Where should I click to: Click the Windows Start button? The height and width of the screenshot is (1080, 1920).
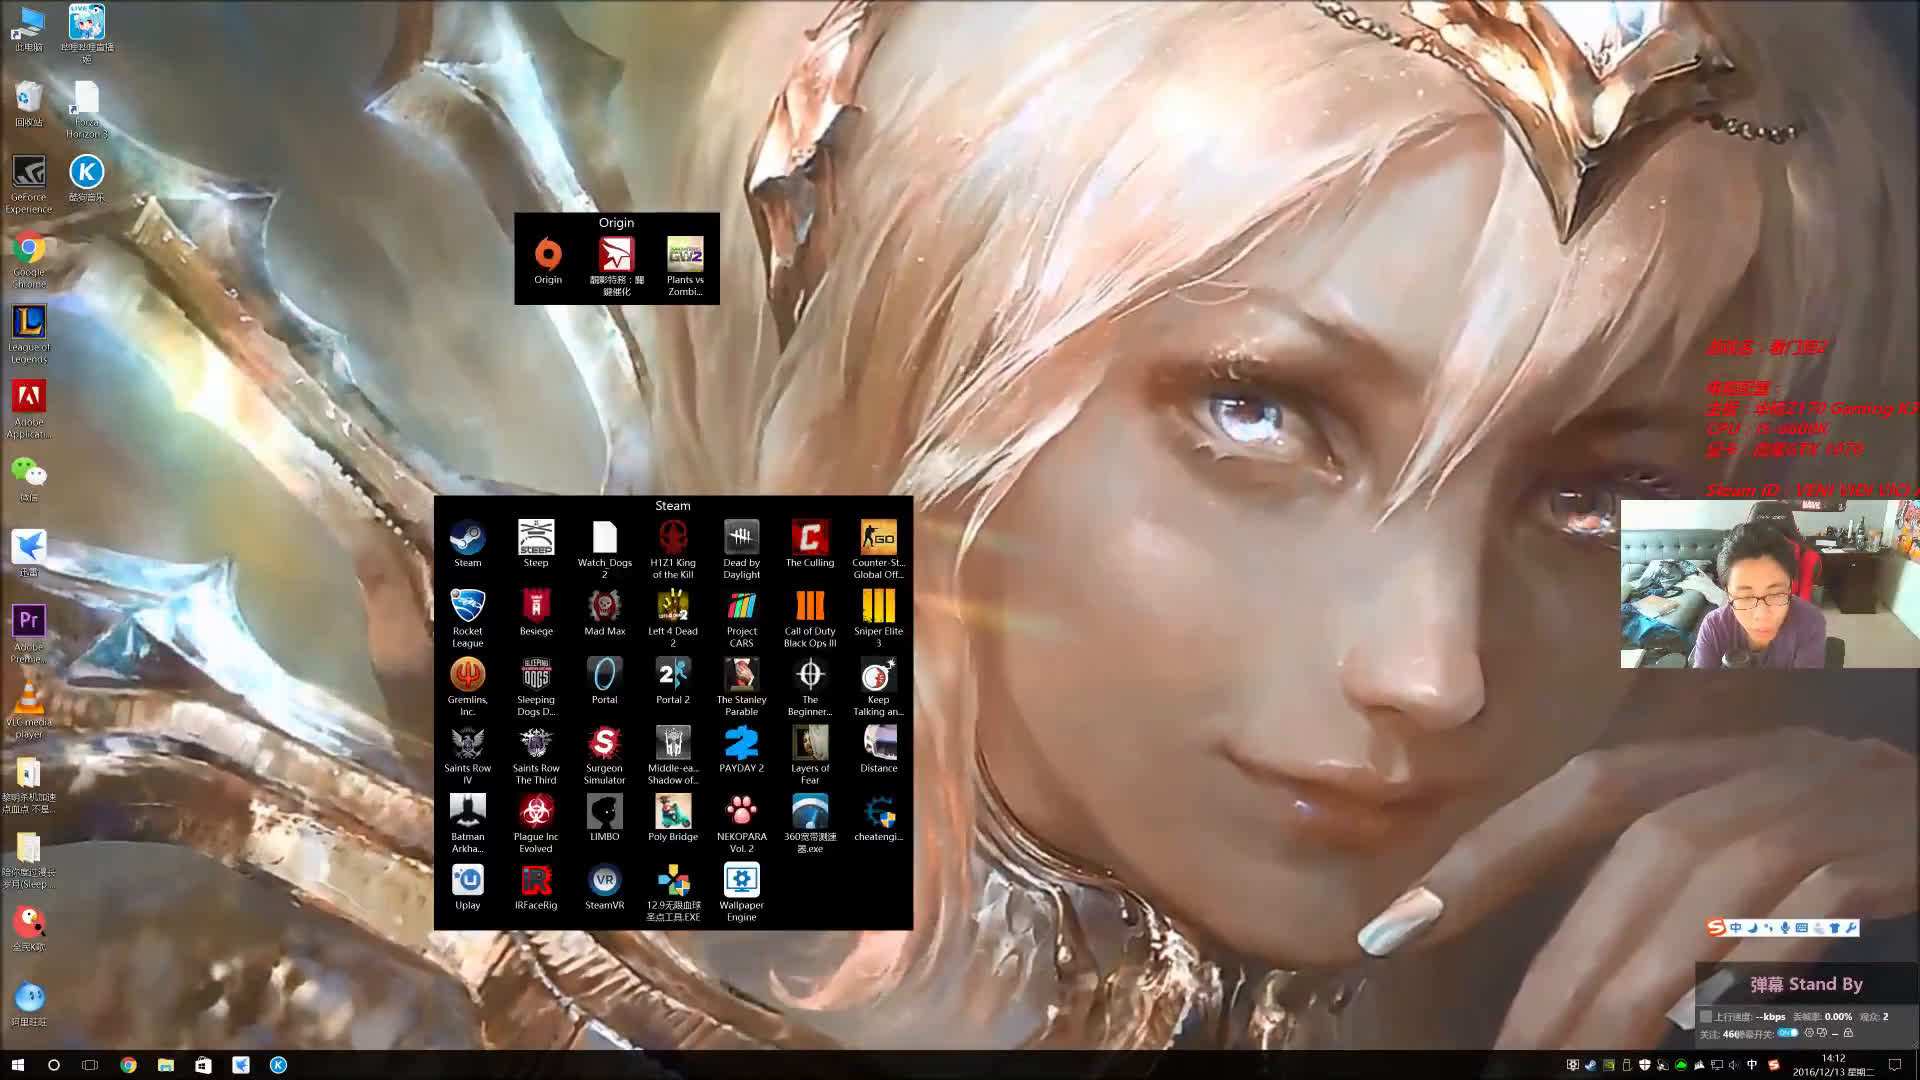pos(17,1065)
